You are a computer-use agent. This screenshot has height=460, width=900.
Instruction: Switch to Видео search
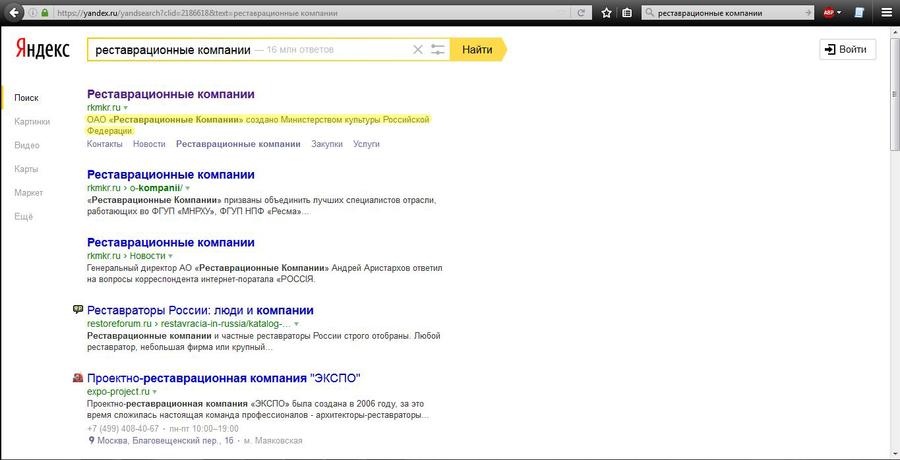tap(27, 145)
